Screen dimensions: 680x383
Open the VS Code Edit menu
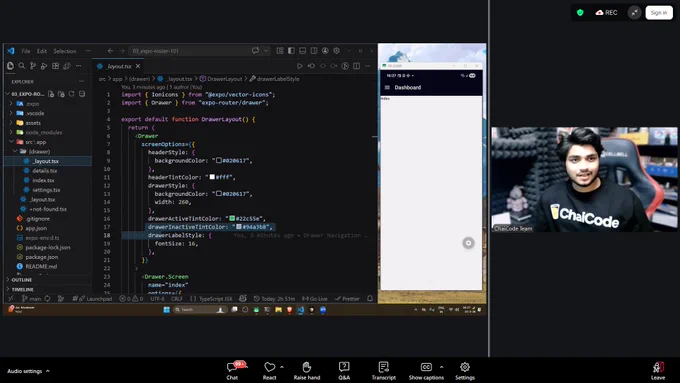[x=42, y=51]
